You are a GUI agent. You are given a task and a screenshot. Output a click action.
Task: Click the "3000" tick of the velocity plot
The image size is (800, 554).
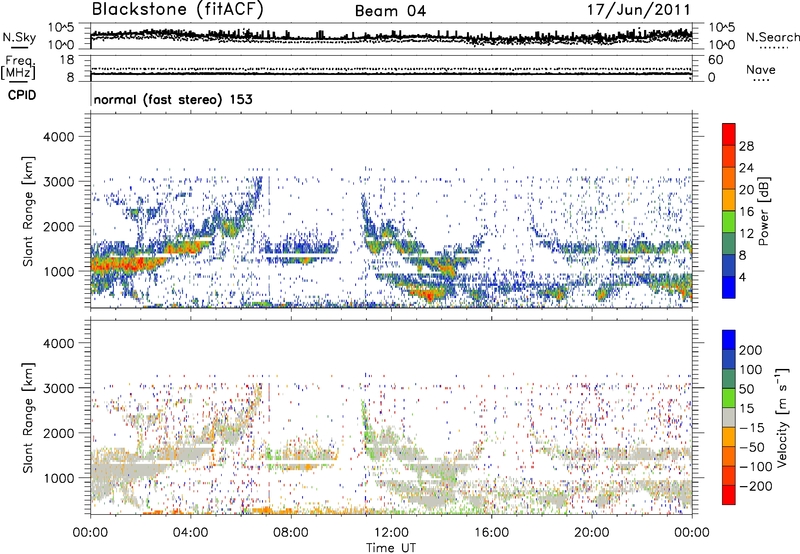(58, 388)
